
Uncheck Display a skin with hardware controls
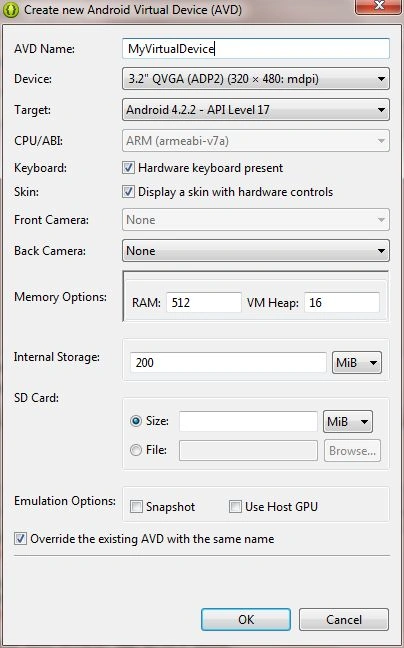coord(128,192)
